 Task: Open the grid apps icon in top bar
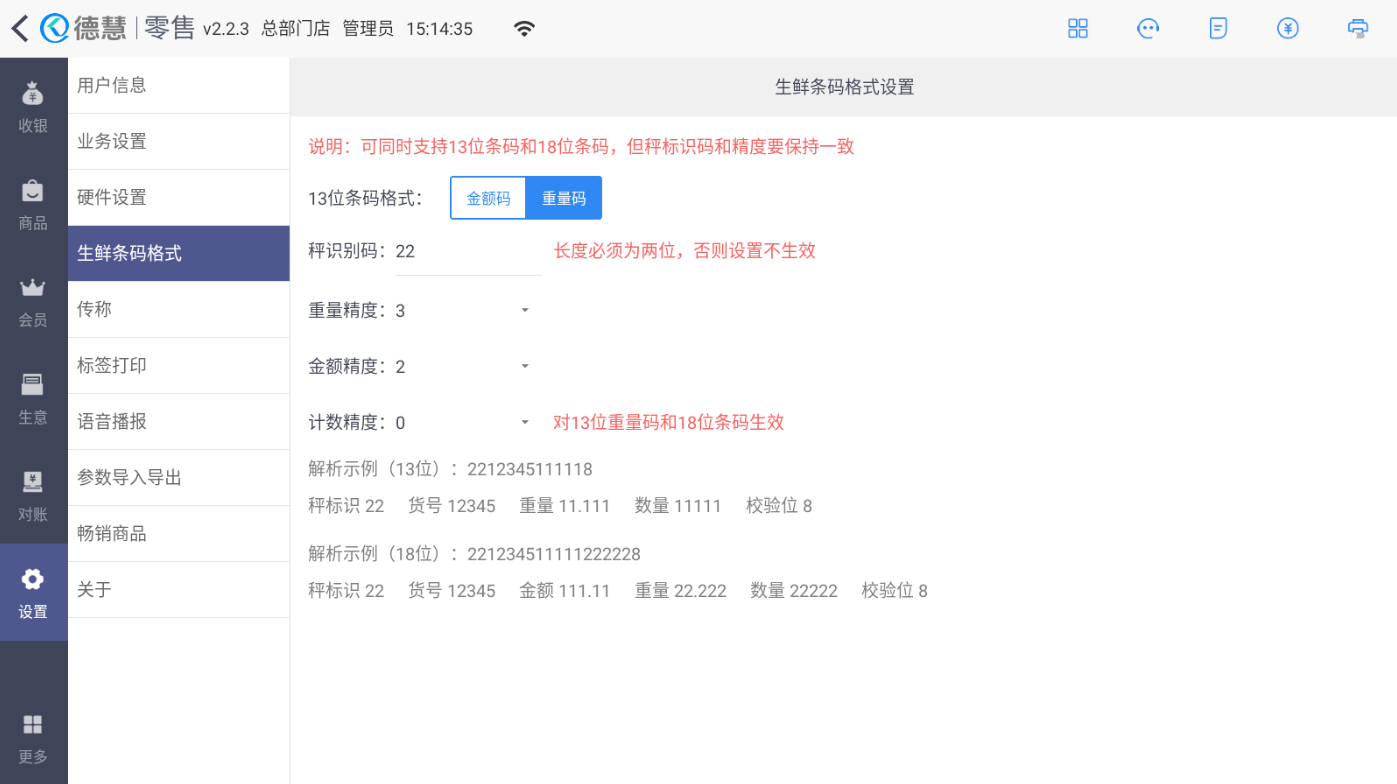coord(1078,28)
